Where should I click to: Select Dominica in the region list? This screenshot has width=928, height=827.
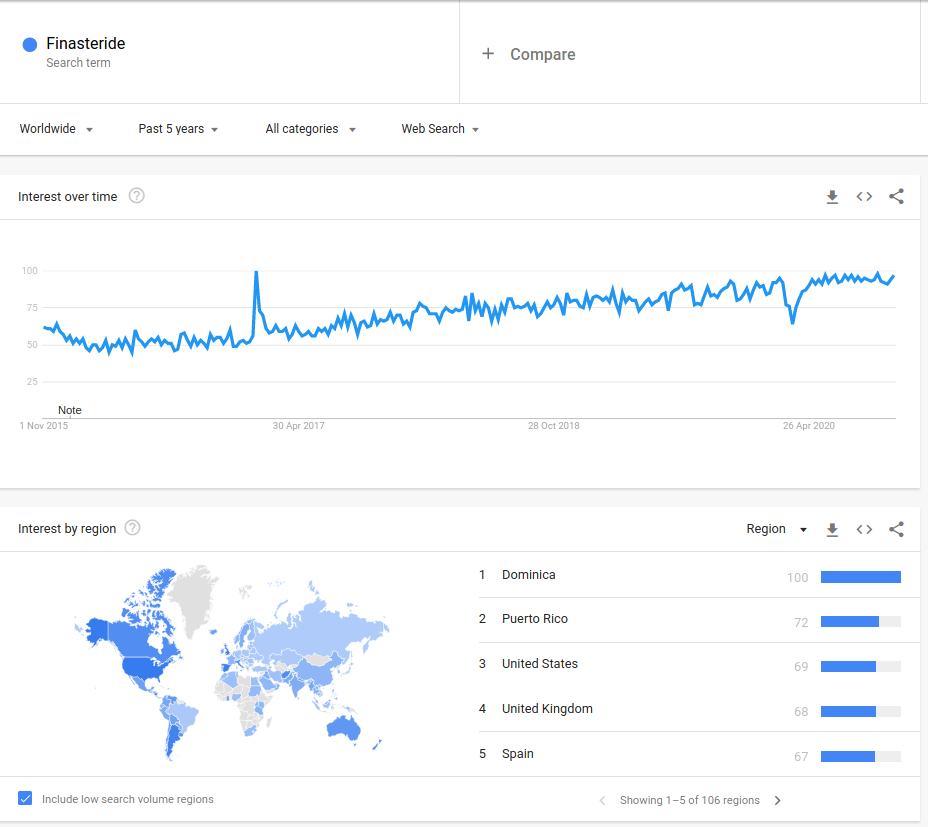point(529,575)
